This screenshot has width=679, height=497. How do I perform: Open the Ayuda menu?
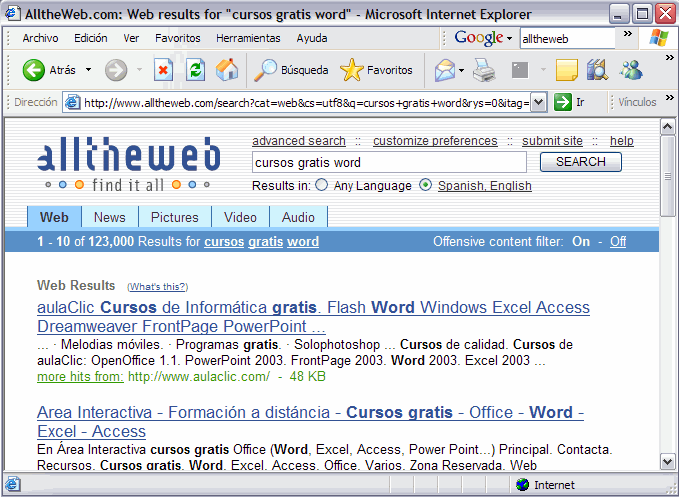(x=312, y=38)
